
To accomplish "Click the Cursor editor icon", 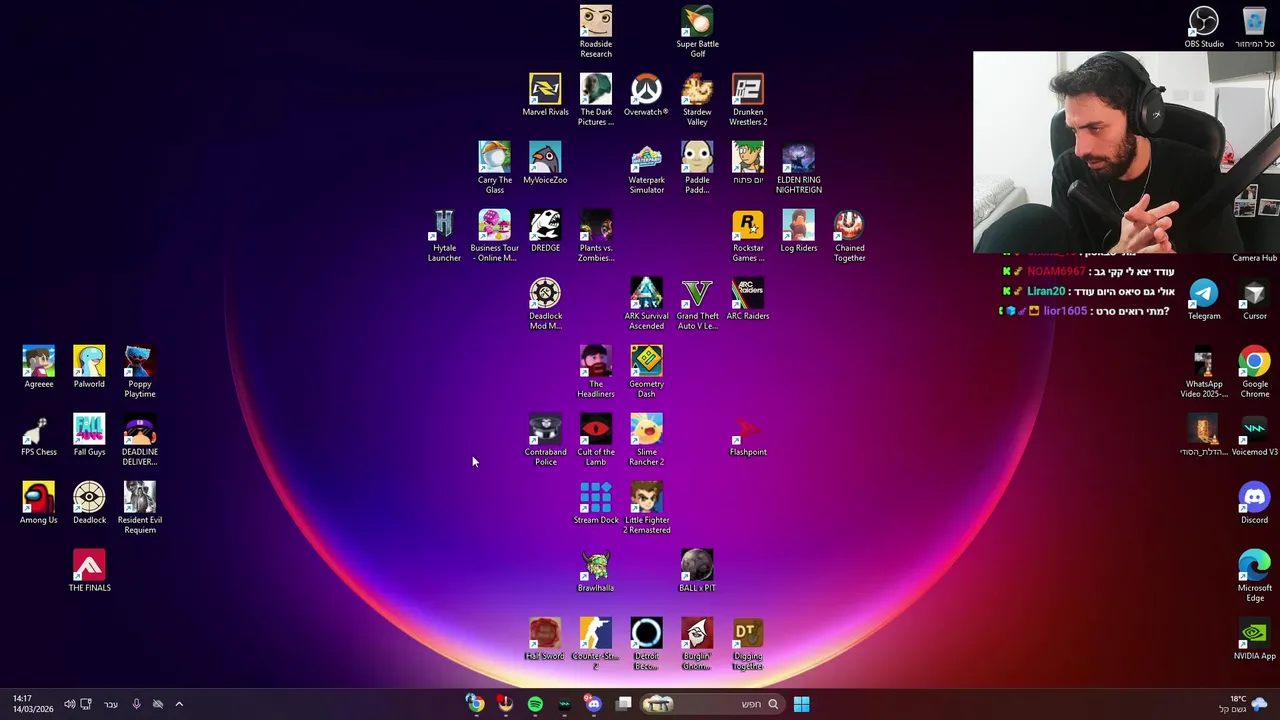I will pyautogui.click(x=1255, y=299).
